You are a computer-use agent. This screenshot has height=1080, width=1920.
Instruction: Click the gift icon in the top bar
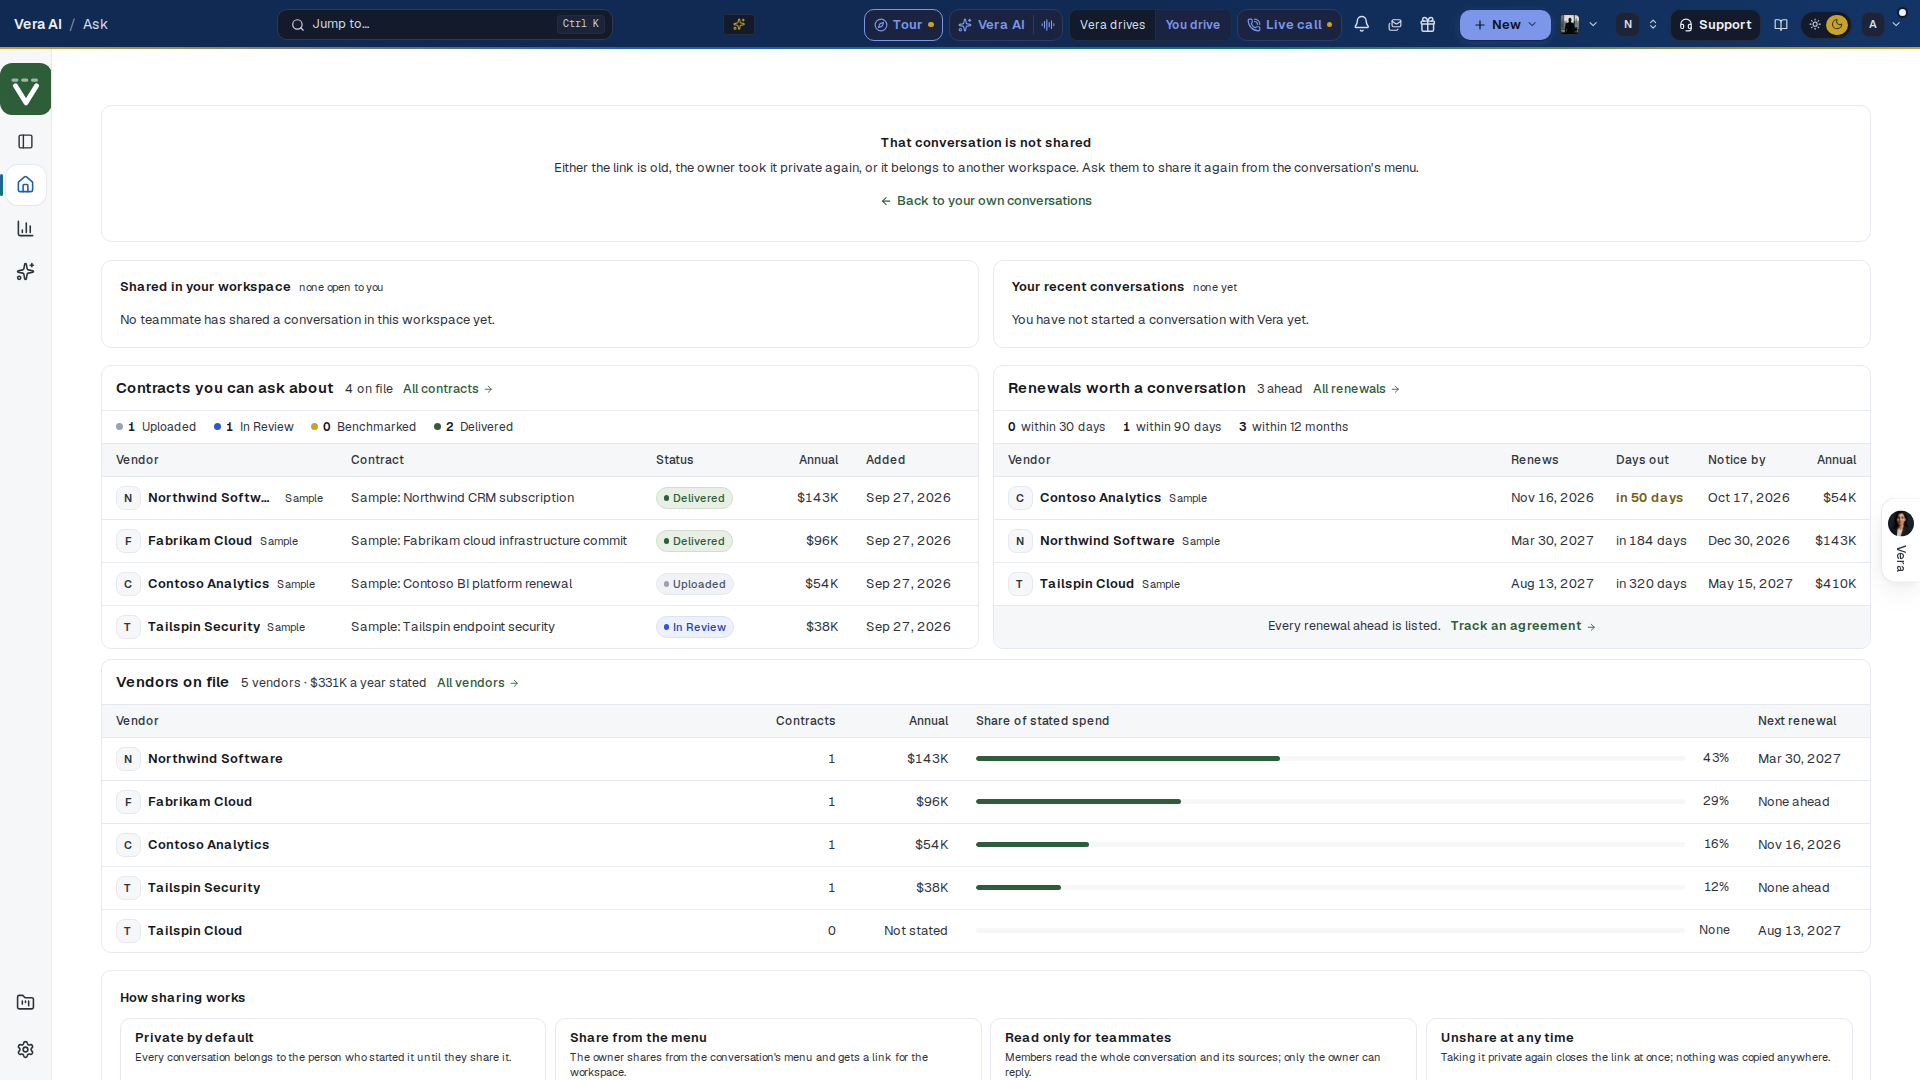1428,24
